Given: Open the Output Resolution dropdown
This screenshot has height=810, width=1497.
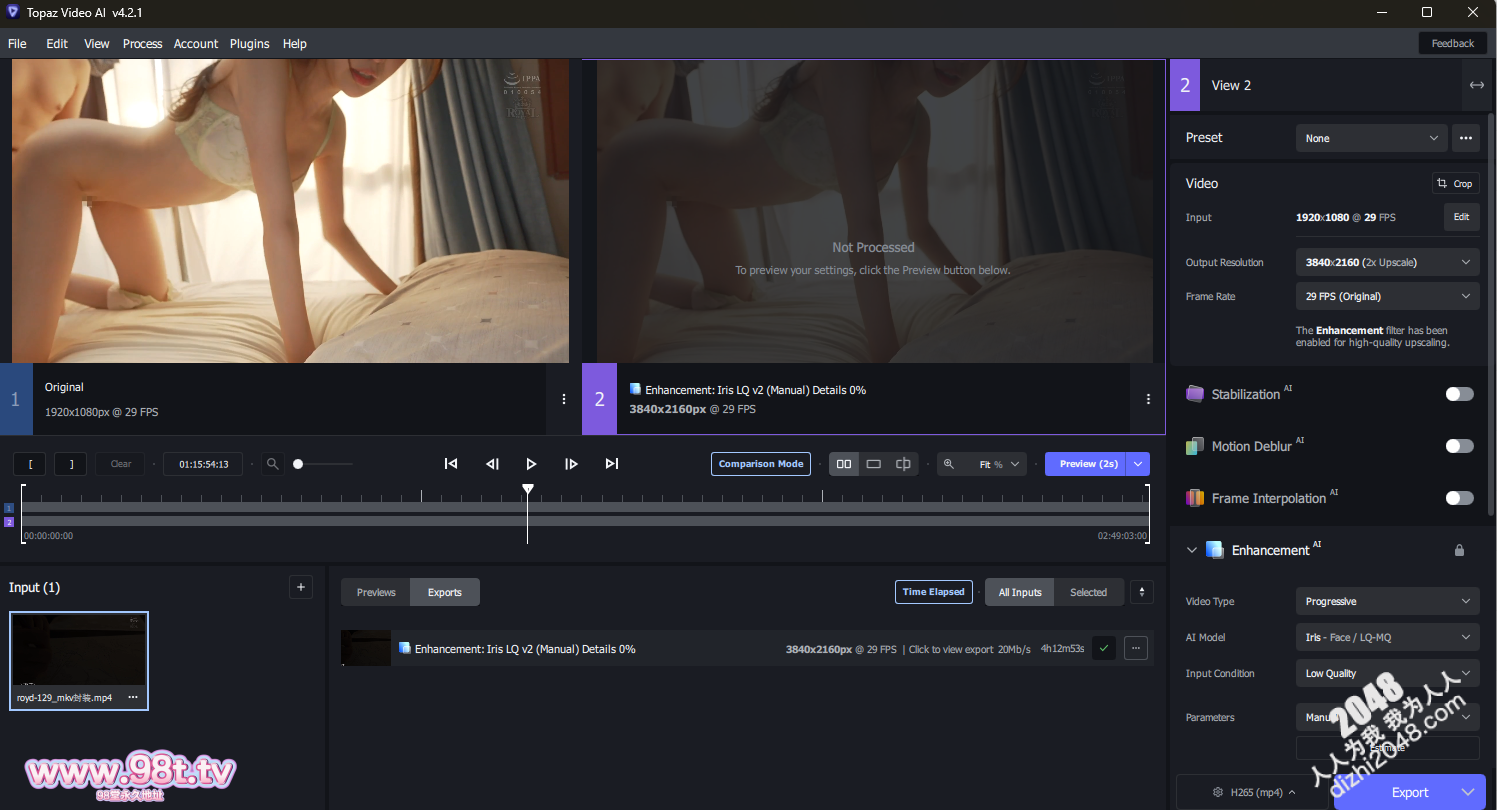Looking at the screenshot, I should (x=1387, y=262).
